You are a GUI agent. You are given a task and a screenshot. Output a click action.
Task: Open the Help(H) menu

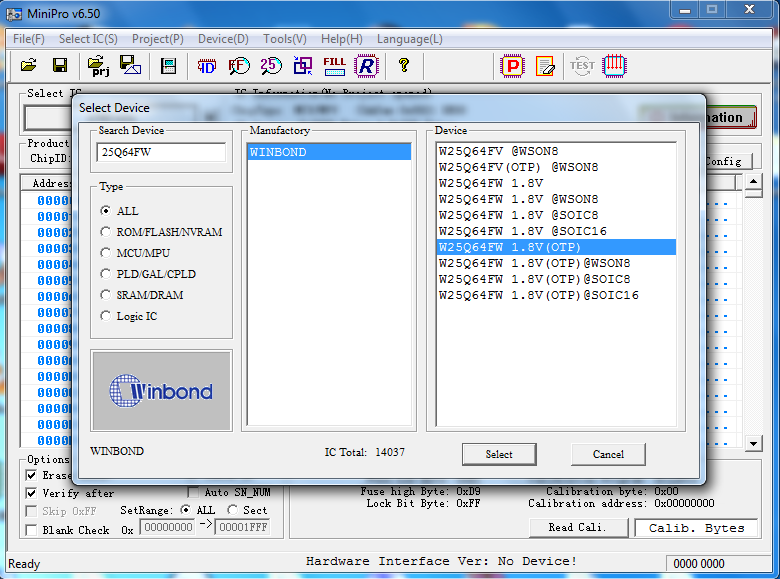point(341,39)
